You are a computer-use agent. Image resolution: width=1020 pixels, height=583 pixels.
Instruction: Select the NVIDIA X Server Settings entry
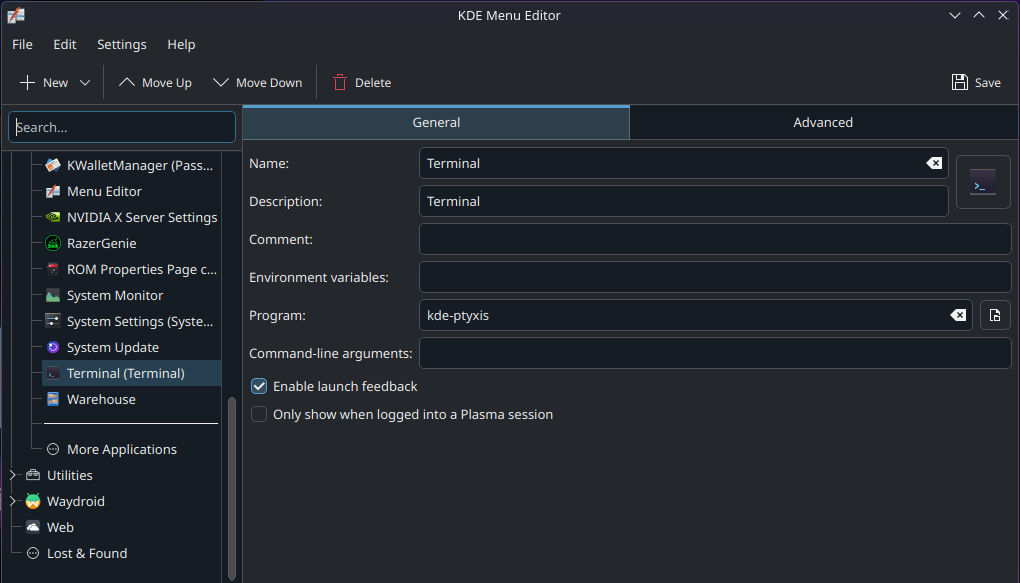pyautogui.click(x=141, y=217)
